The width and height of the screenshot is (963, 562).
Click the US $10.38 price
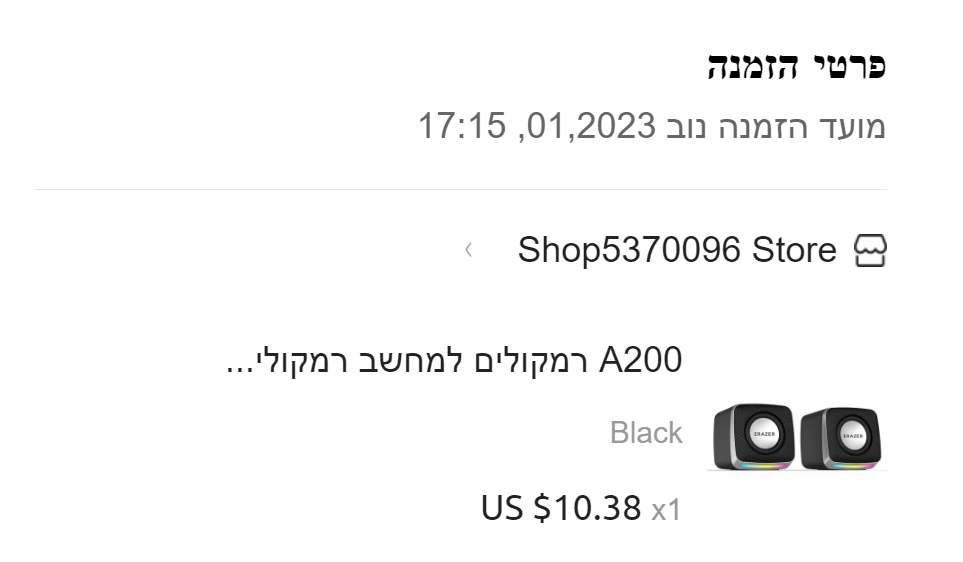(561, 508)
